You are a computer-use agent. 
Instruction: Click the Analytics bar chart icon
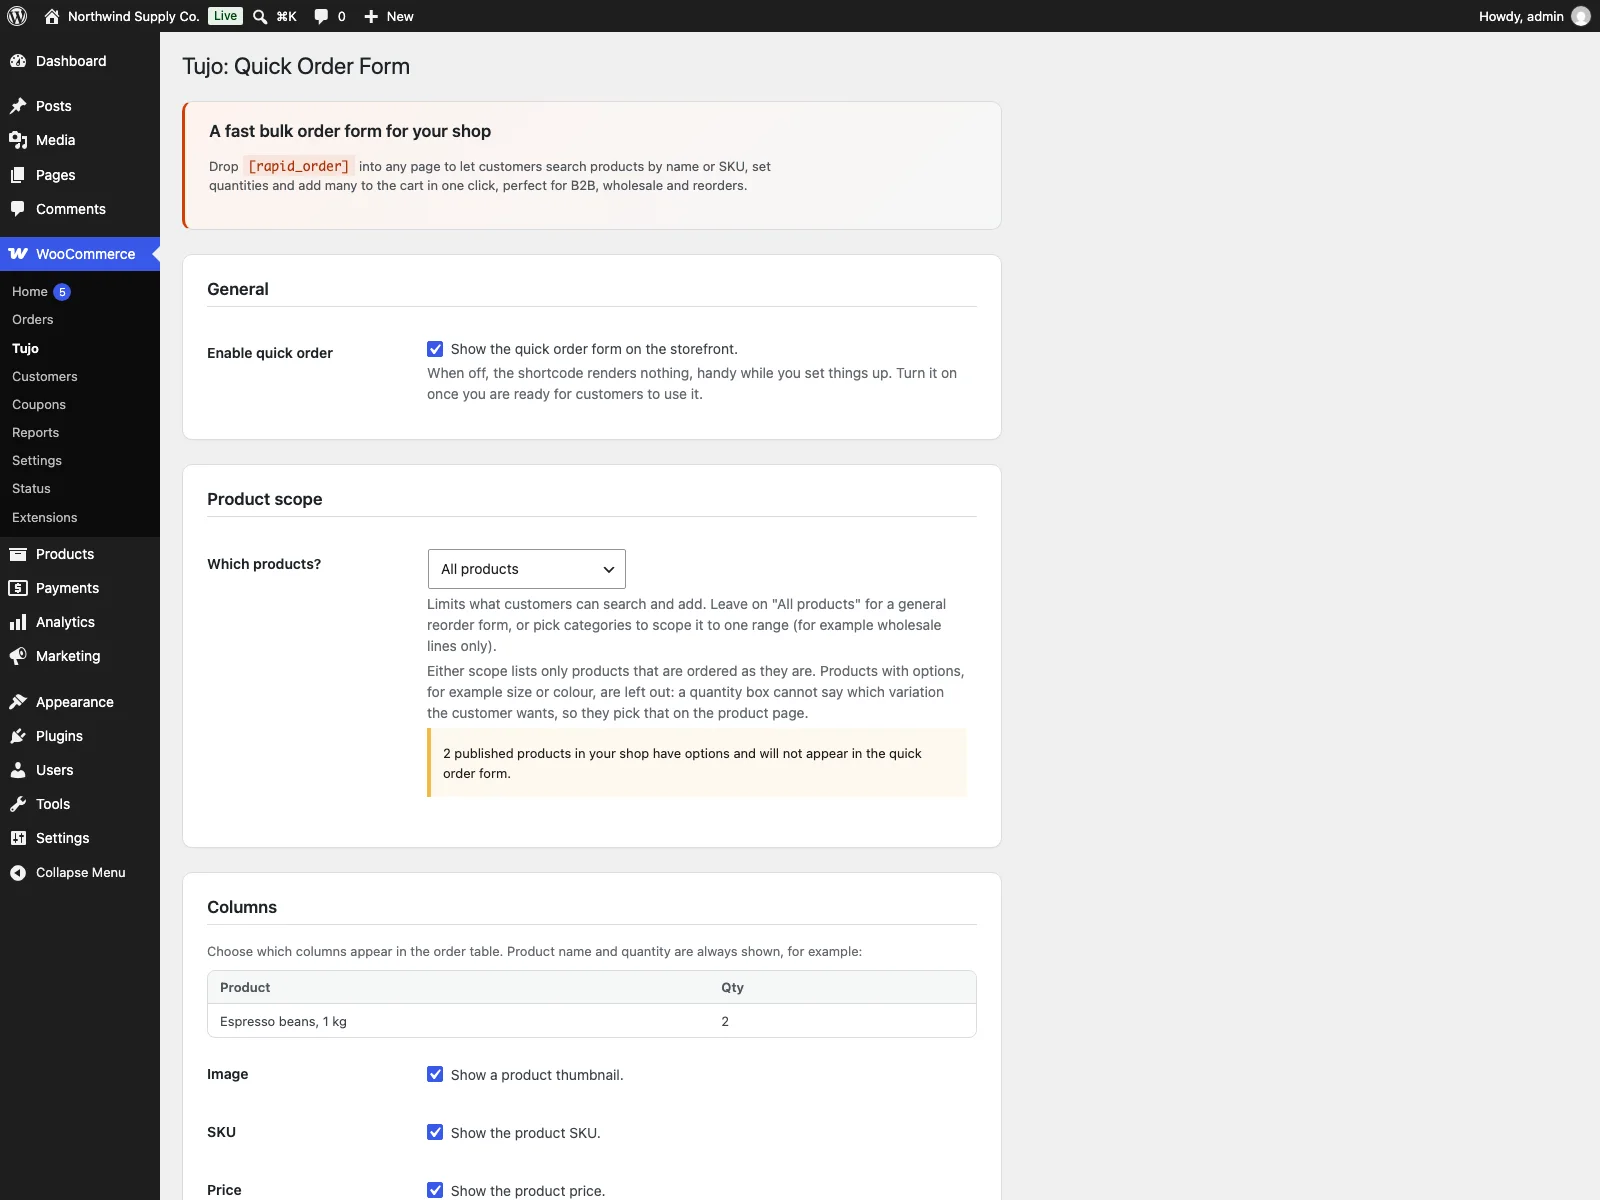point(18,622)
